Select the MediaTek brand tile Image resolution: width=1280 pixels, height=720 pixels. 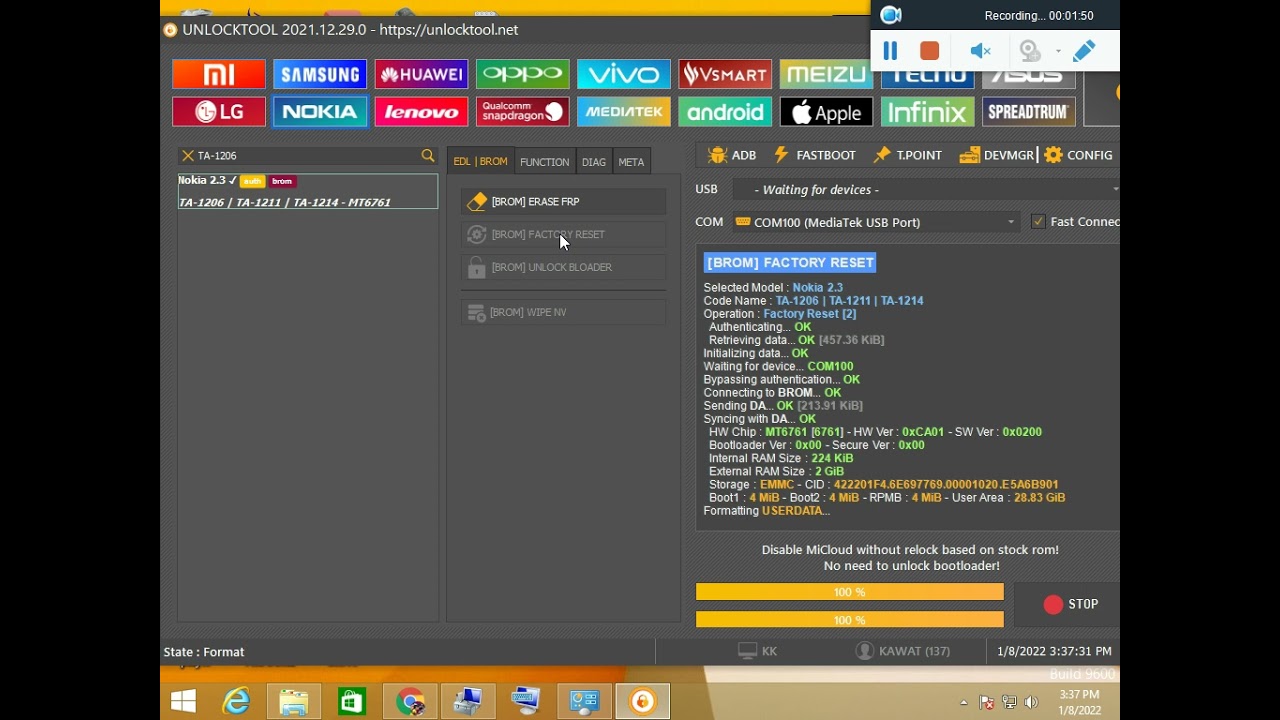click(623, 112)
